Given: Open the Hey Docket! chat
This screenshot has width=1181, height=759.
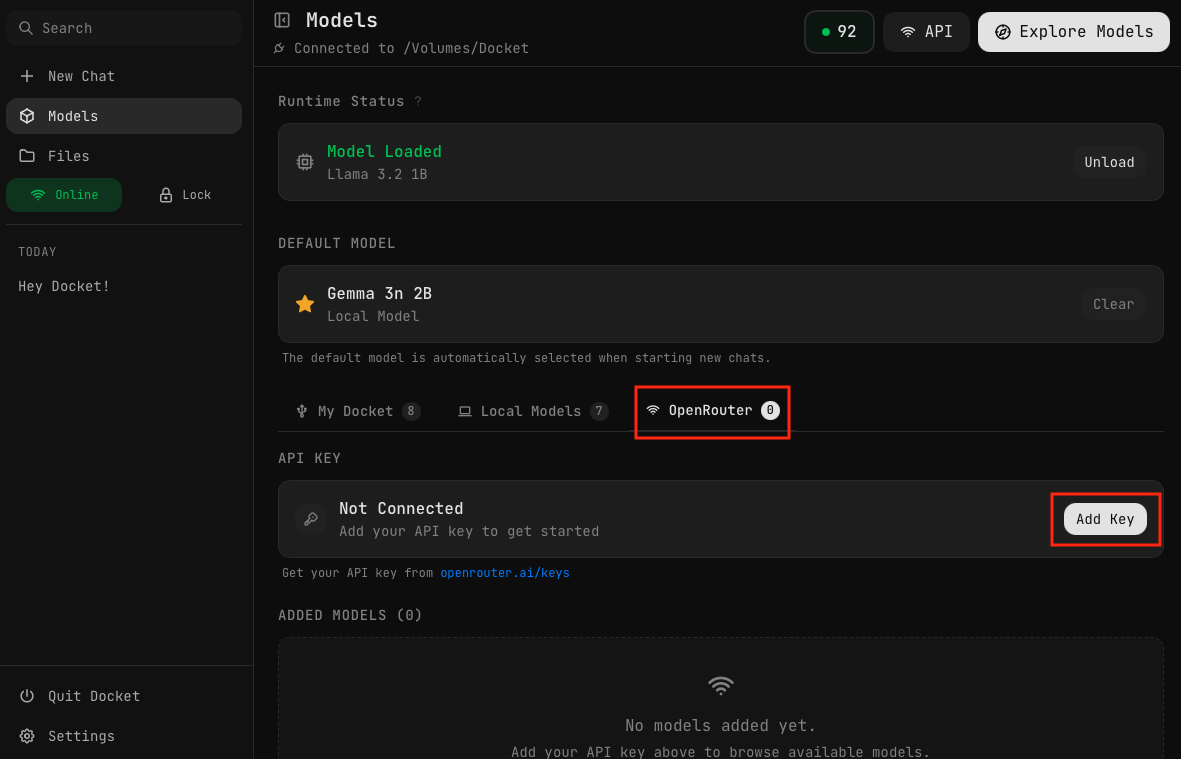Looking at the screenshot, I should [64, 286].
